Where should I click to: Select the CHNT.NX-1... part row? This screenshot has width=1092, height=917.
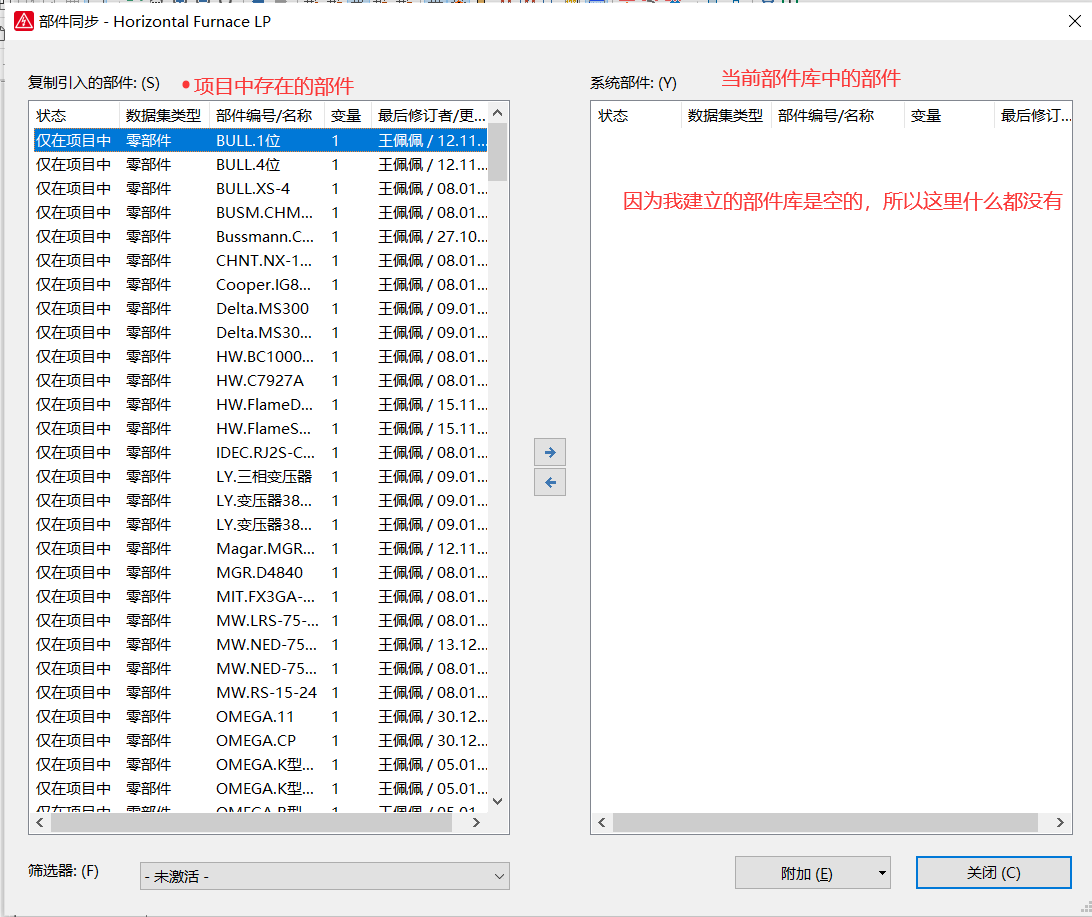260,260
